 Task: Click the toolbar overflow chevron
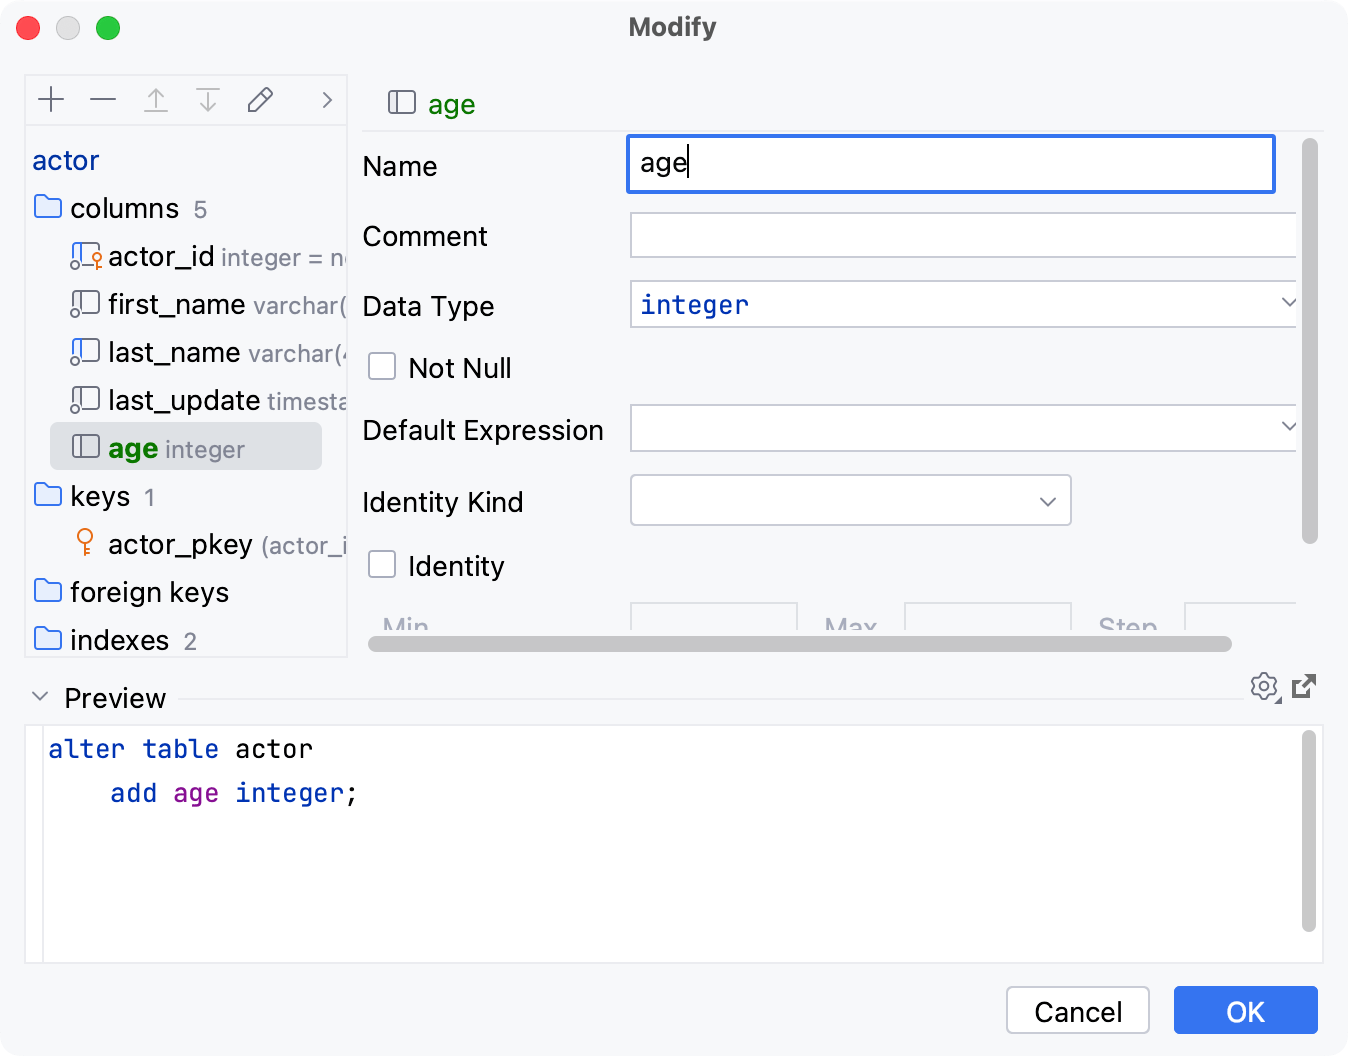[326, 99]
